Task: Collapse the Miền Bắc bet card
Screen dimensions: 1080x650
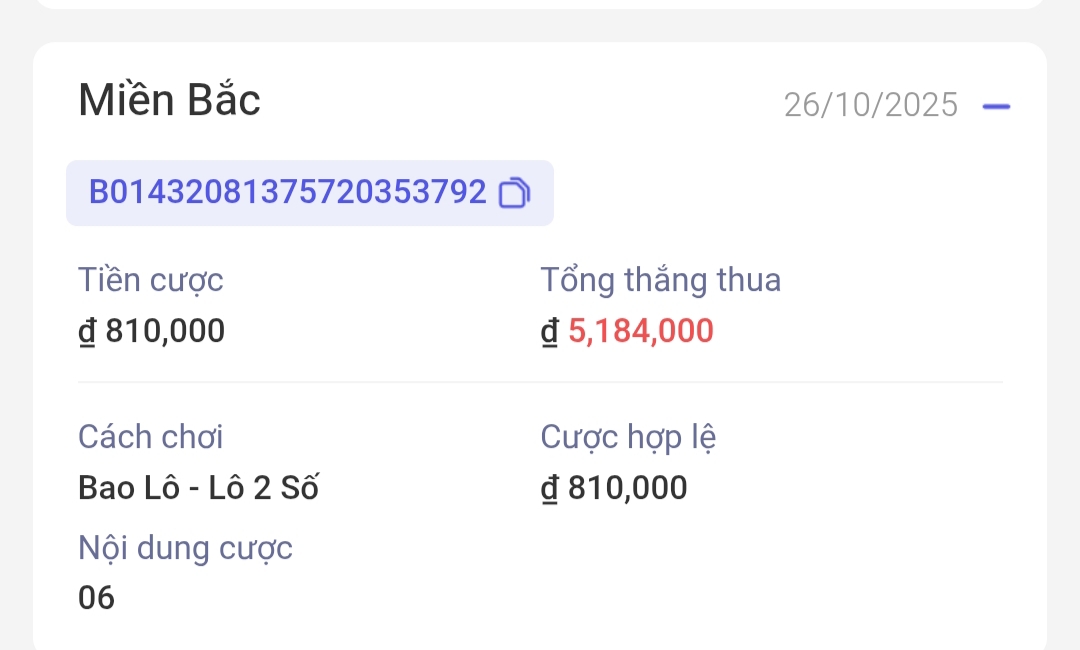Action: click(x=996, y=105)
